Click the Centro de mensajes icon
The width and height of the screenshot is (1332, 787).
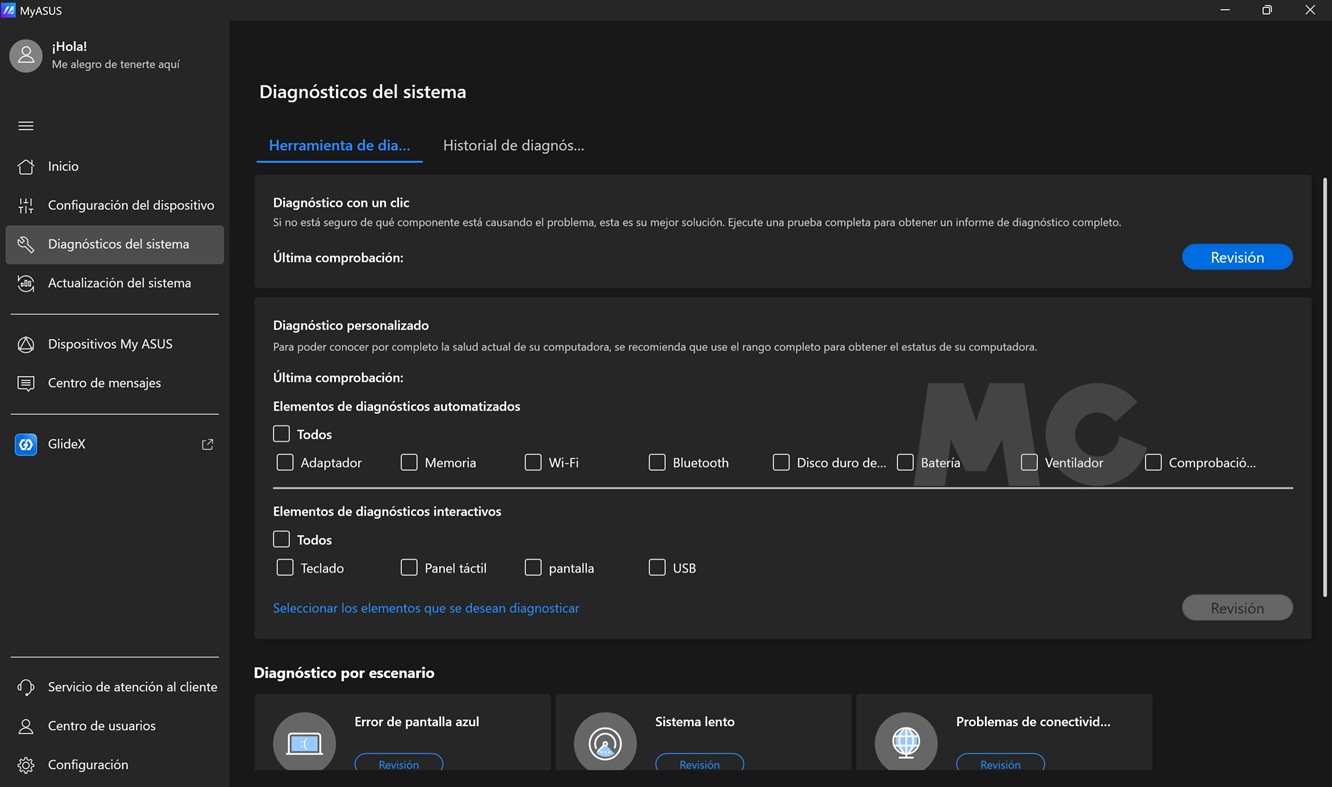[26, 383]
